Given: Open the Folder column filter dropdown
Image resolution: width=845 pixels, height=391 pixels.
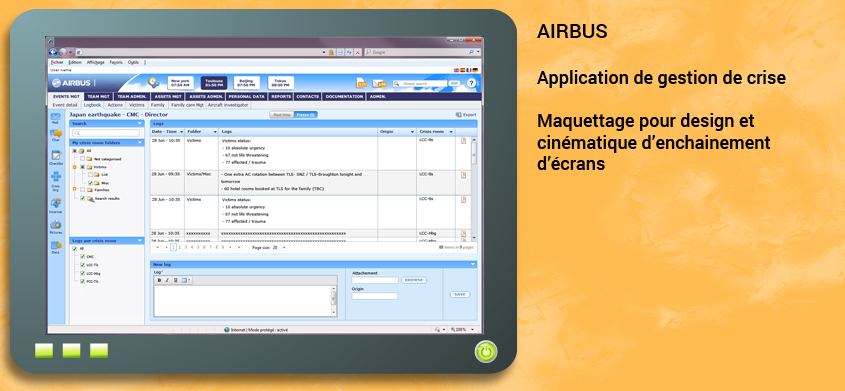Looking at the screenshot, I should (215, 131).
